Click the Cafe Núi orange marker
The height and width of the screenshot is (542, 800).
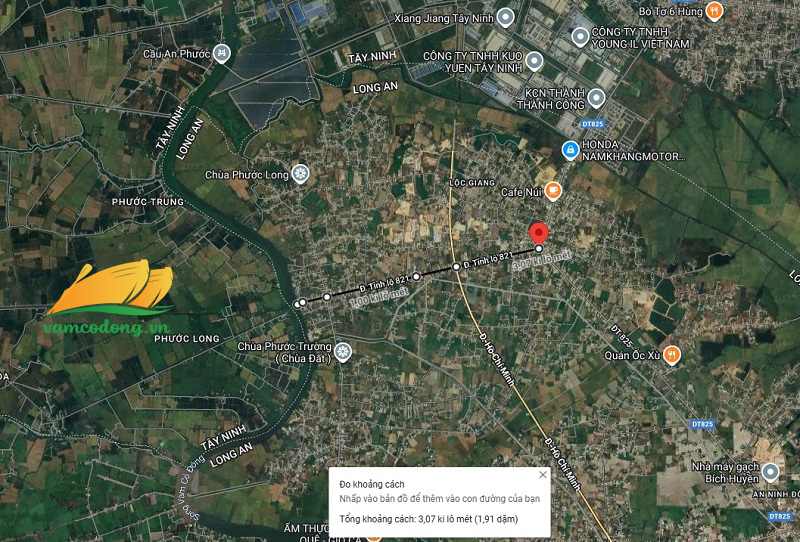click(553, 191)
